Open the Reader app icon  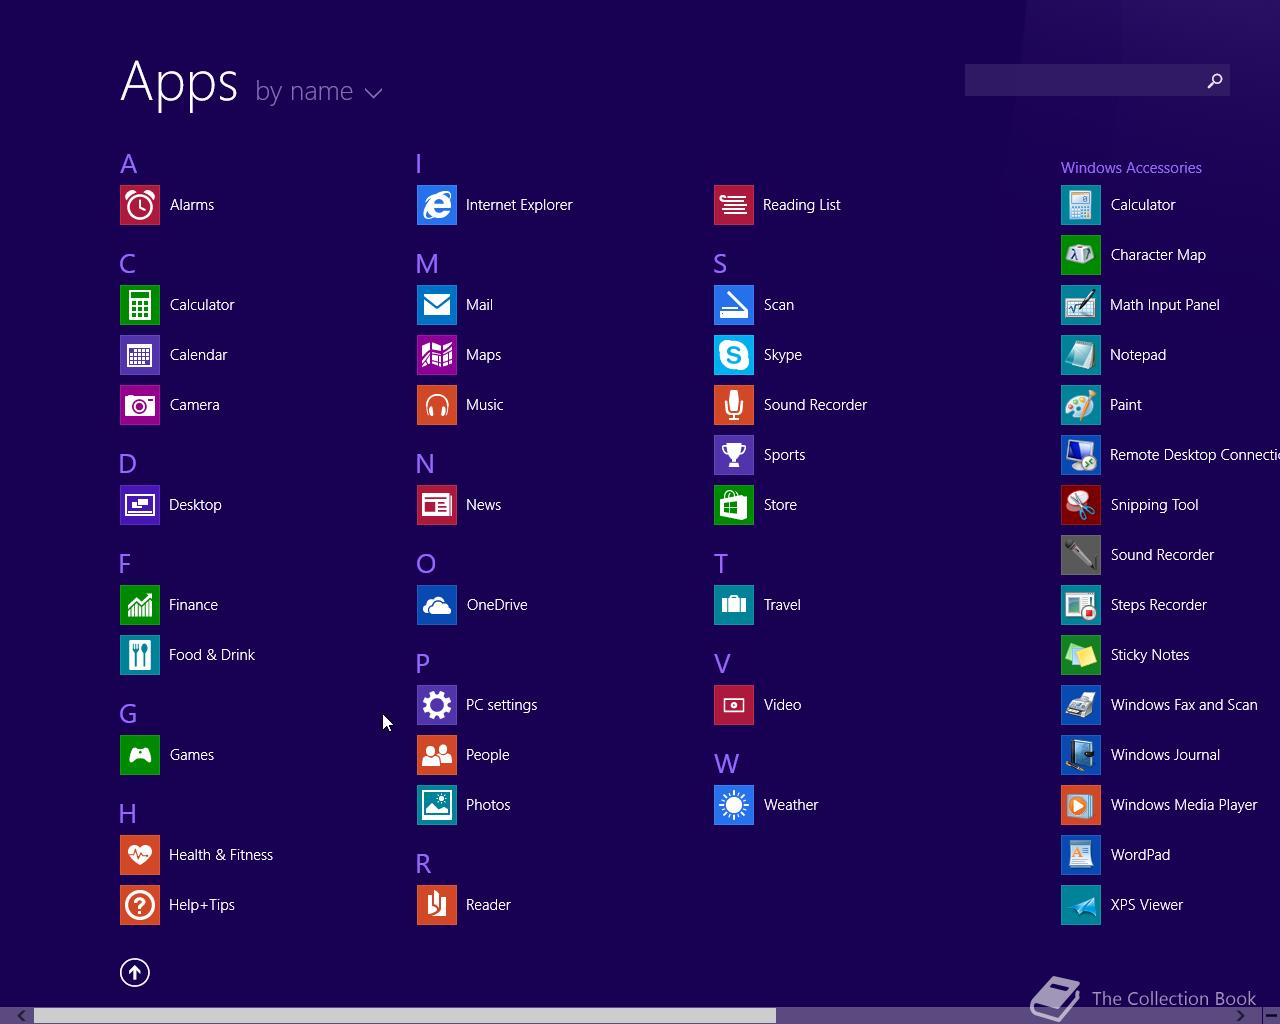[437, 905]
